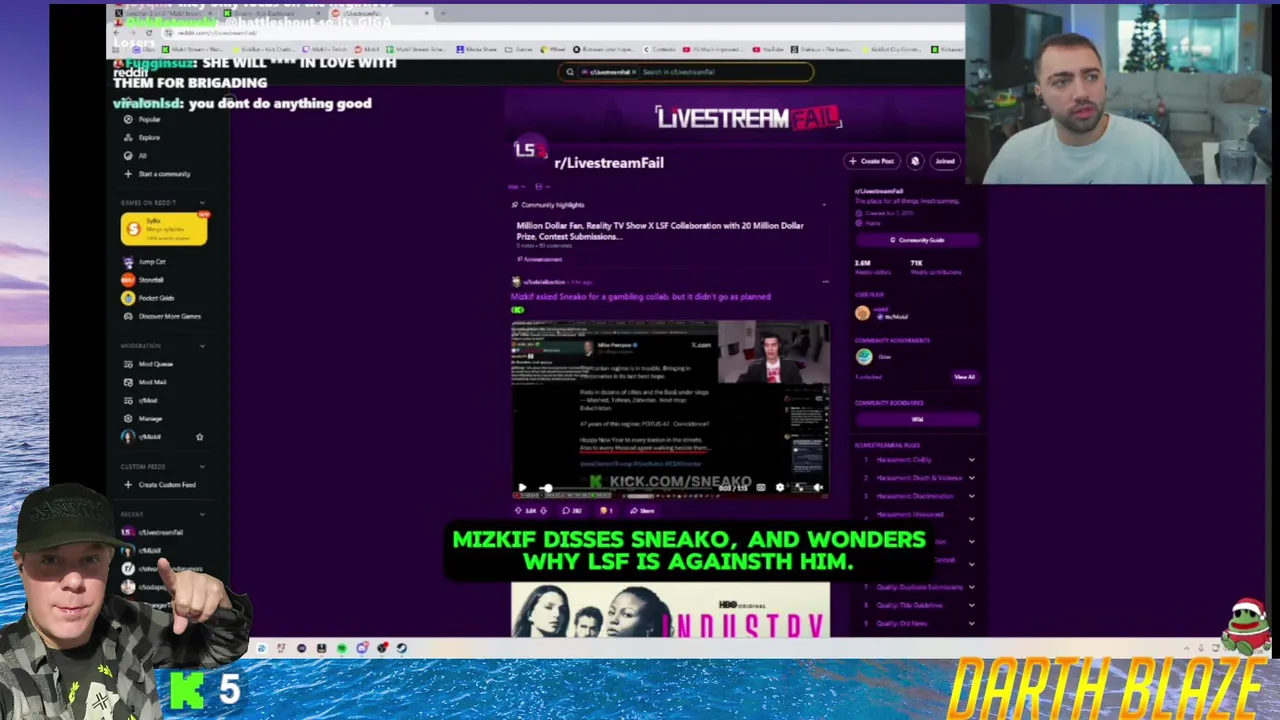
Task: Click the search magnifier icon
Action: [570, 72]
